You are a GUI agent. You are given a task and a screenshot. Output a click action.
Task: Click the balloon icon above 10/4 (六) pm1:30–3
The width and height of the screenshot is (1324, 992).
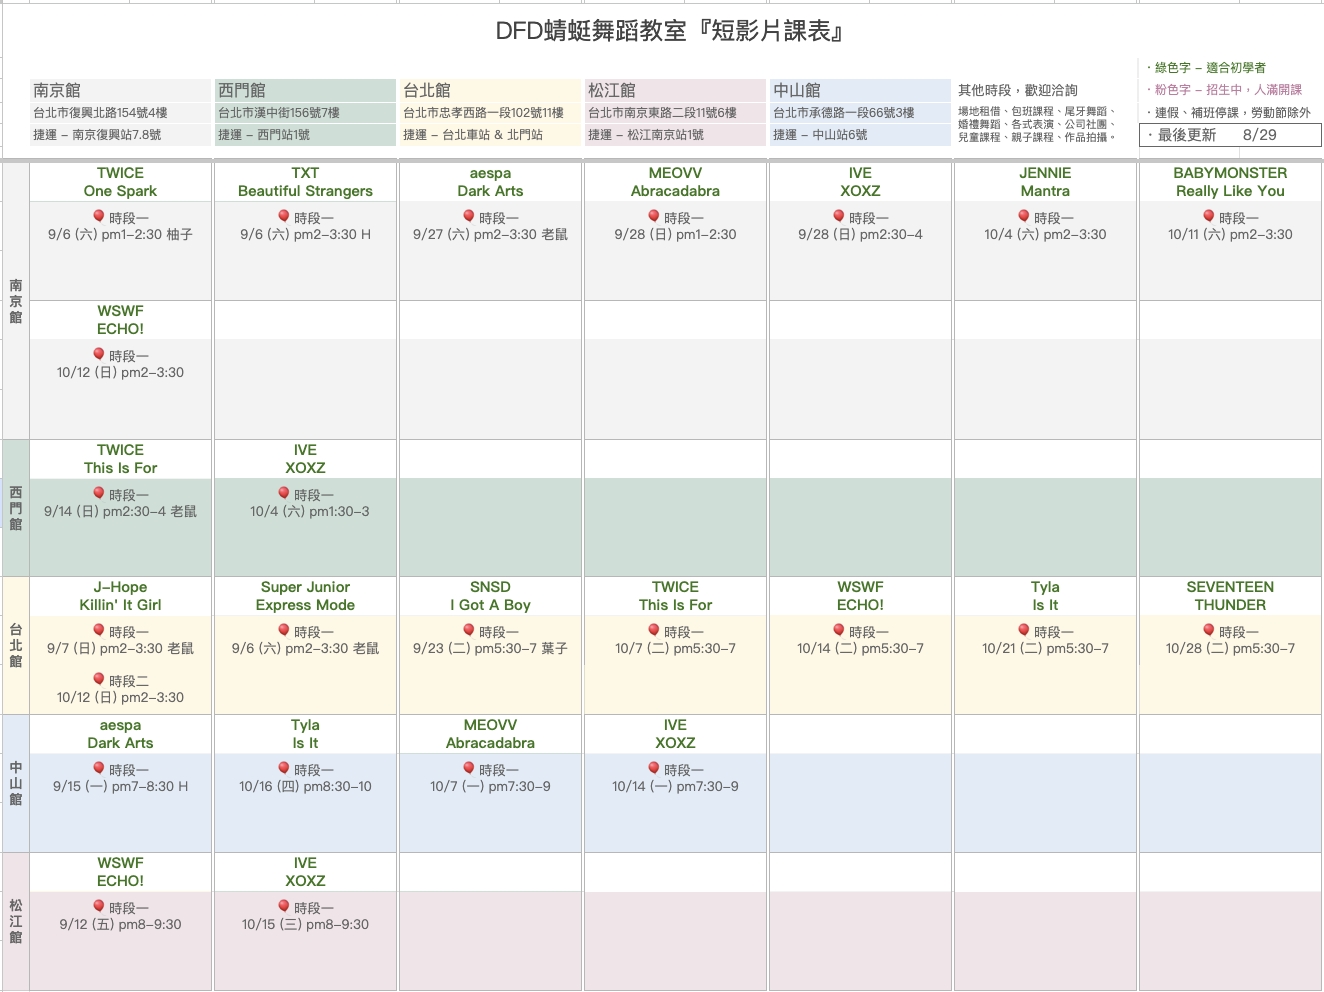284,493
